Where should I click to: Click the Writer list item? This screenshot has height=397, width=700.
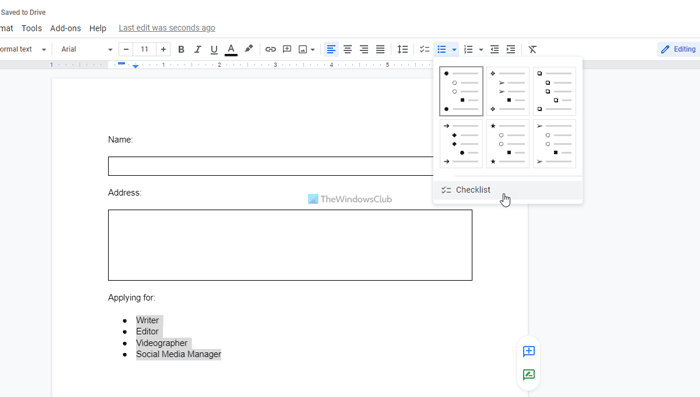(147, 320)
